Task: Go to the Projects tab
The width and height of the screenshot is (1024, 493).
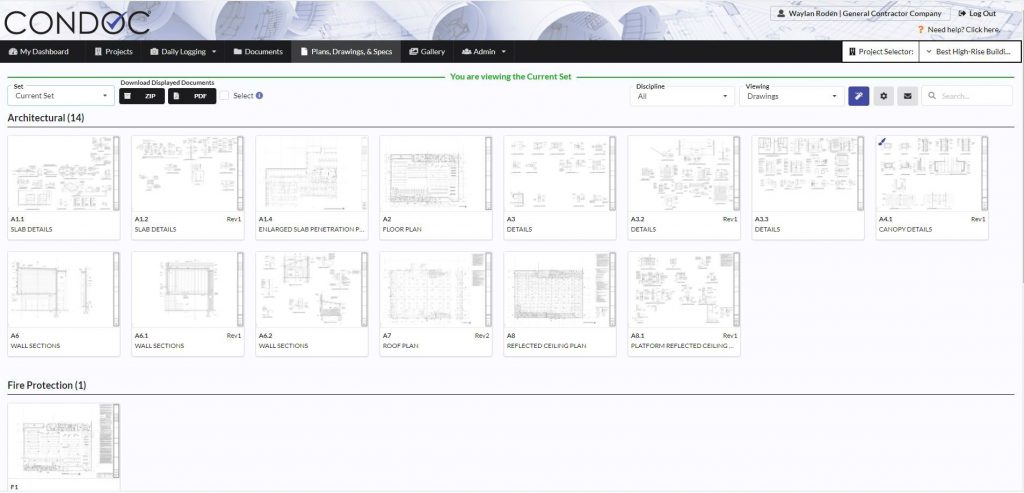Action: pos(113,52)
